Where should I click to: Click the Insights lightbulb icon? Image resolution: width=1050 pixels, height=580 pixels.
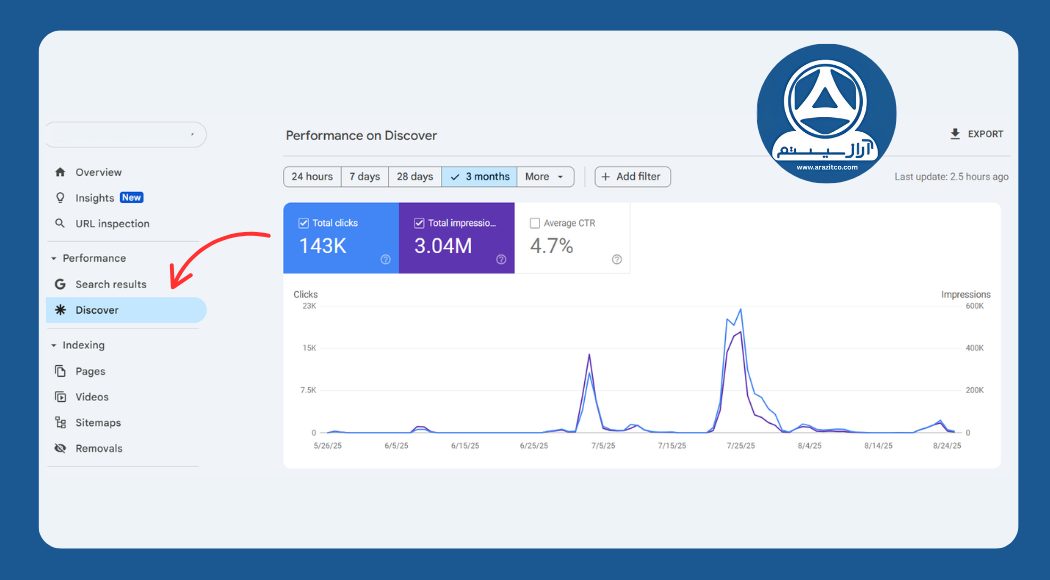61,198
